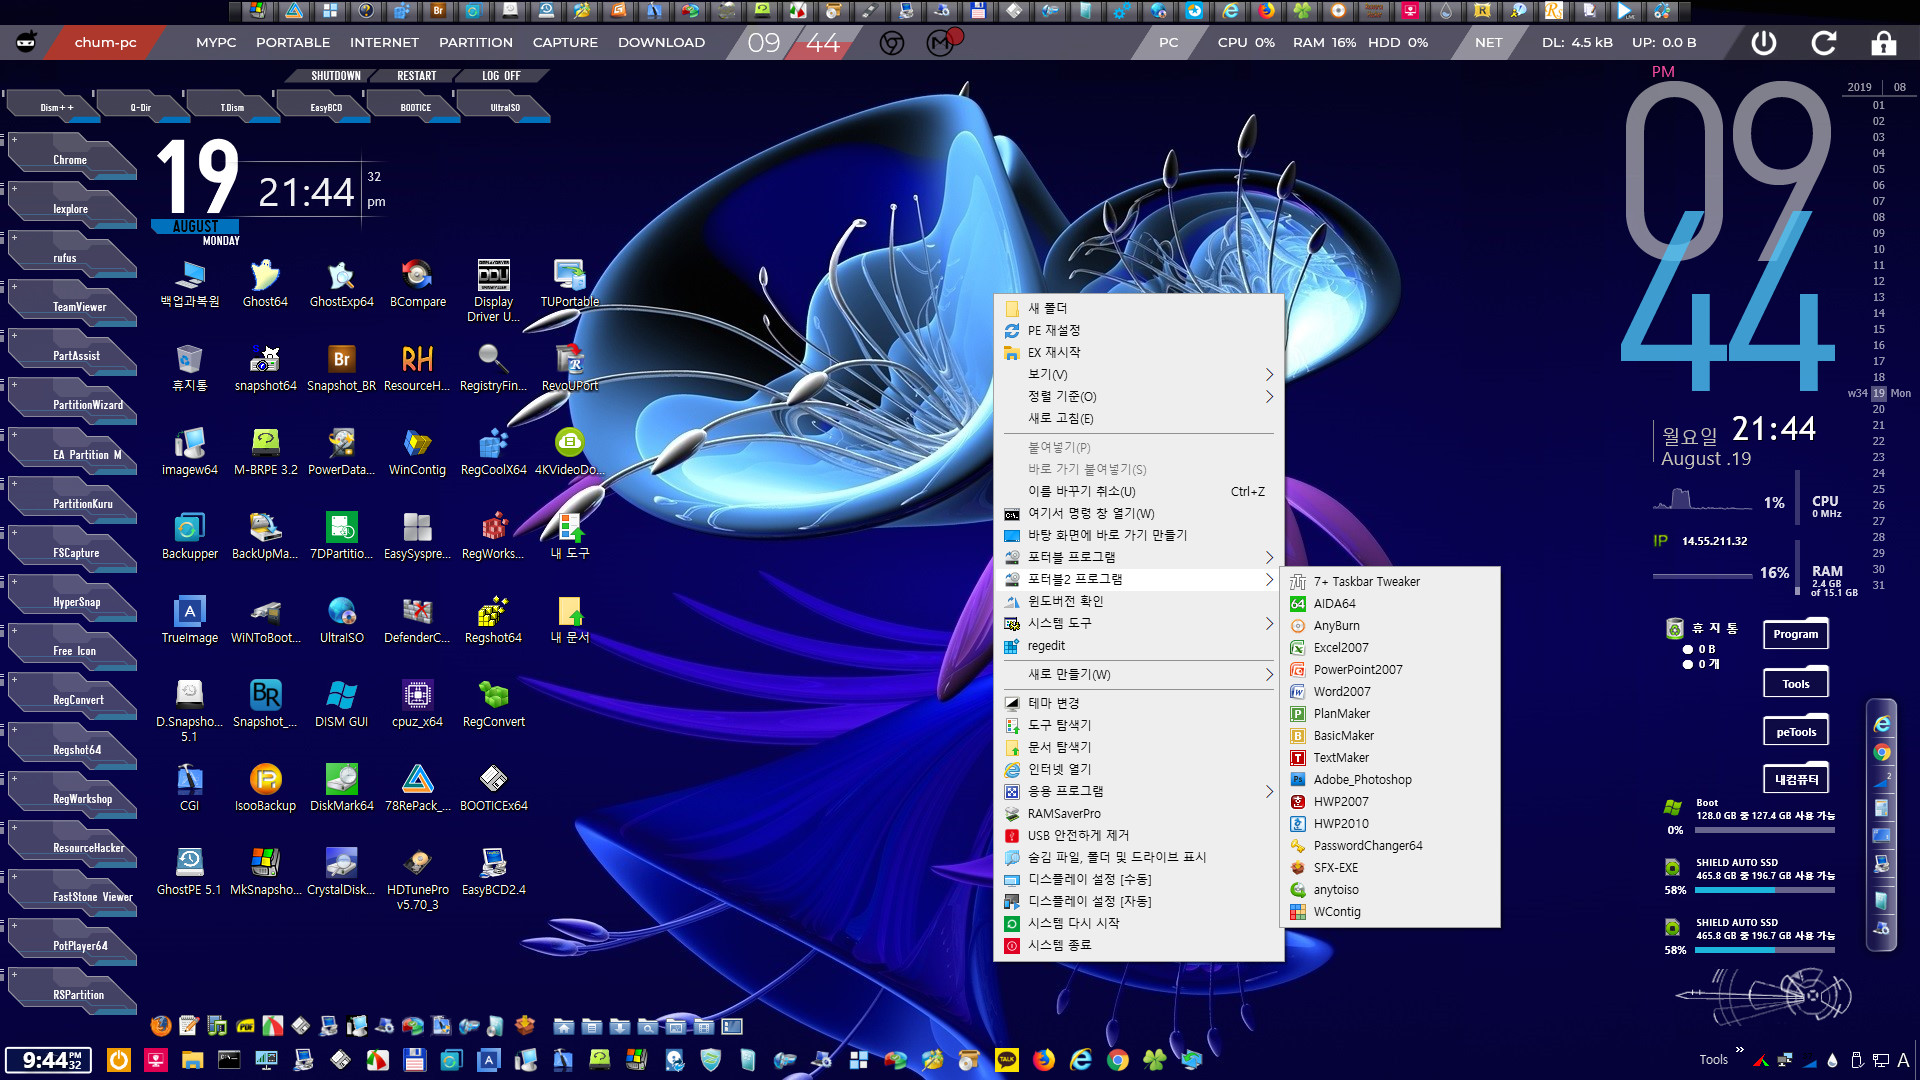Click the 내컴퓨터 button
Viewport: 1920px width, 1080px height.
[x=1795, y=779]
